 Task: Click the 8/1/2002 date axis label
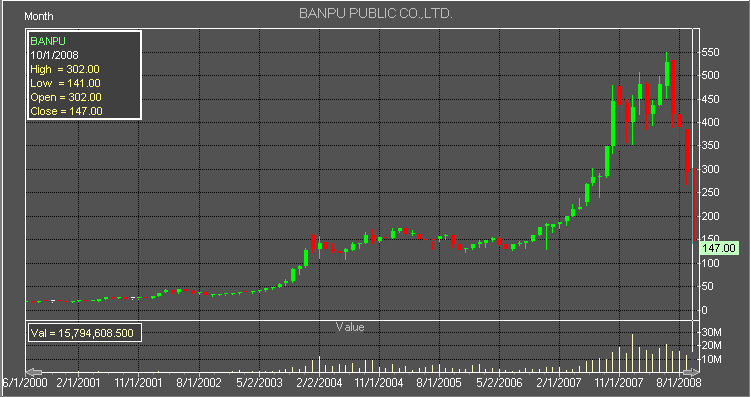(x=199, y=383)
